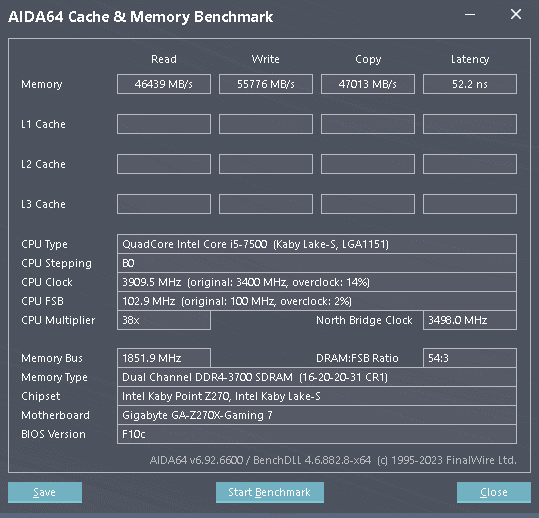Click the Motherboard label
Viewport: 539px width, 518px height.
coord(55,415)
